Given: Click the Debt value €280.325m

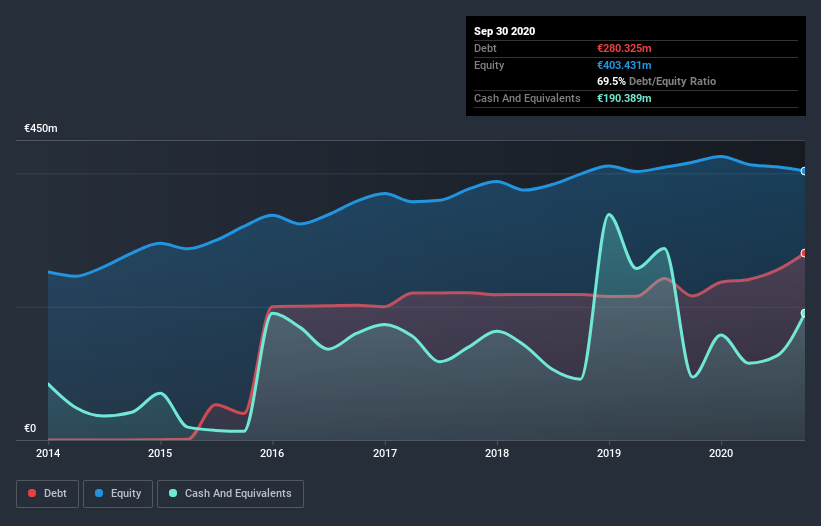Looking at the screenshot, I should (x=624, y=48).
